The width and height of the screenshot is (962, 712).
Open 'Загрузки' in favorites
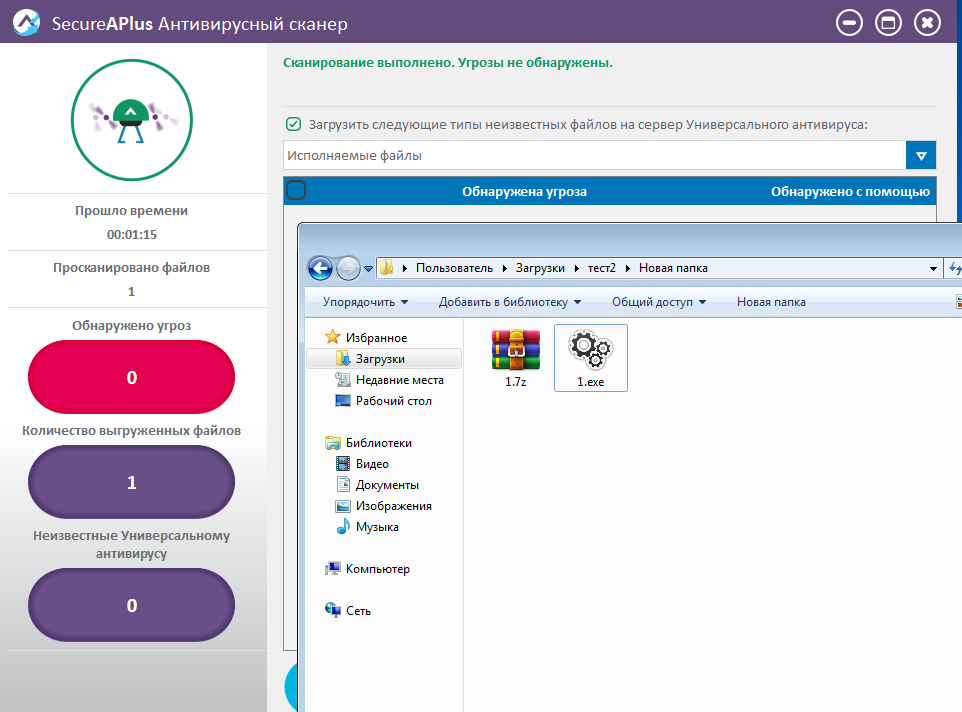[380, 359]
